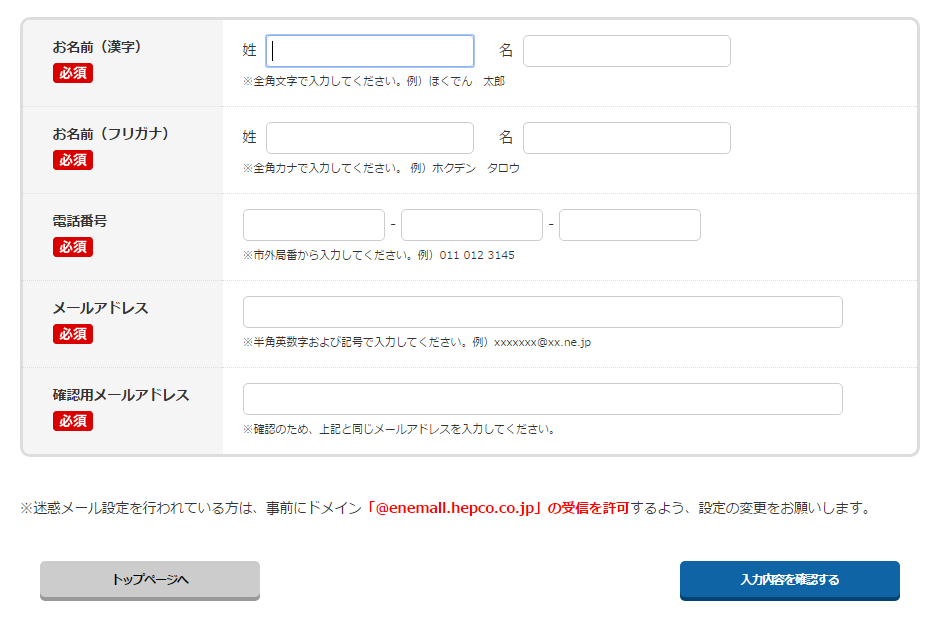This screenshot has width=941, height=619.
Task: Click the red @enemall.hepco.co.jp domain text
Action: point(455,509)
